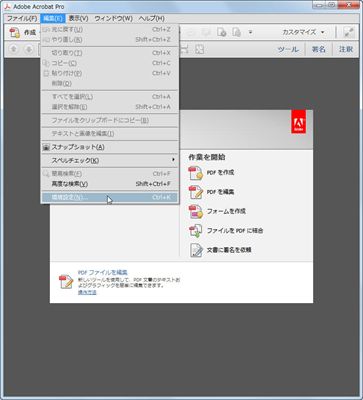Viewport: 363px width, 400px height.
Task: Toggle read mode with the expand-arrows icon
Action: click(349, 32)
